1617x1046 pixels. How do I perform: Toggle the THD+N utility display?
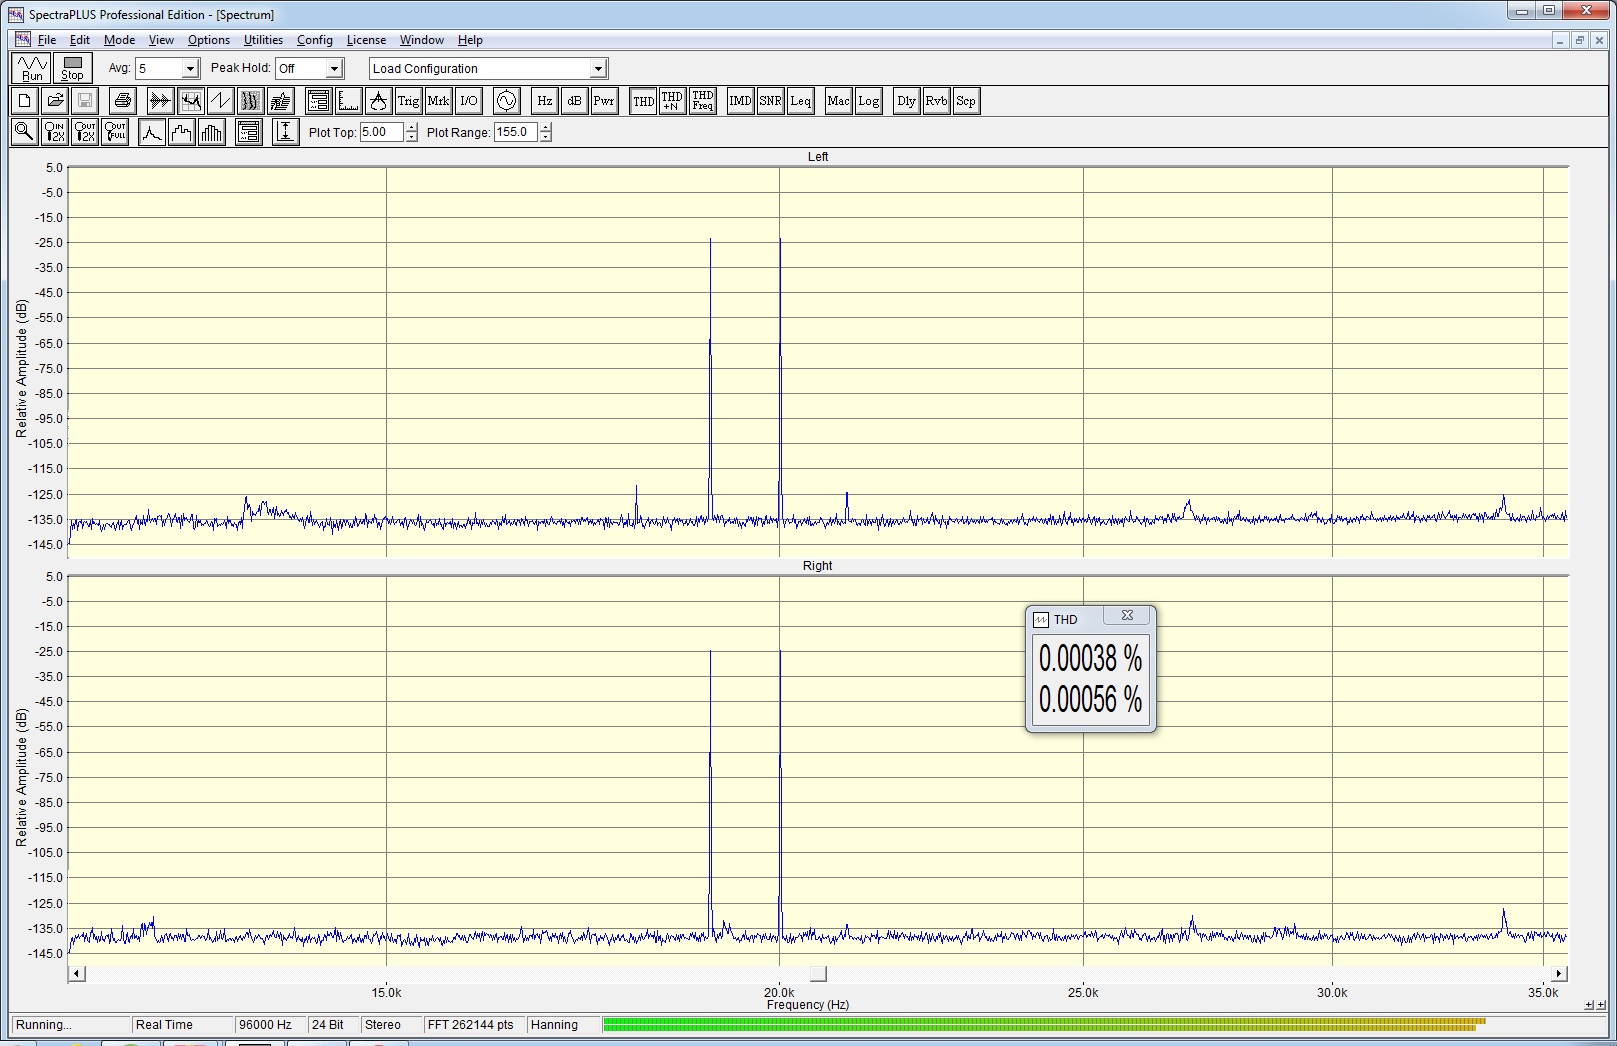pos(672,101)
